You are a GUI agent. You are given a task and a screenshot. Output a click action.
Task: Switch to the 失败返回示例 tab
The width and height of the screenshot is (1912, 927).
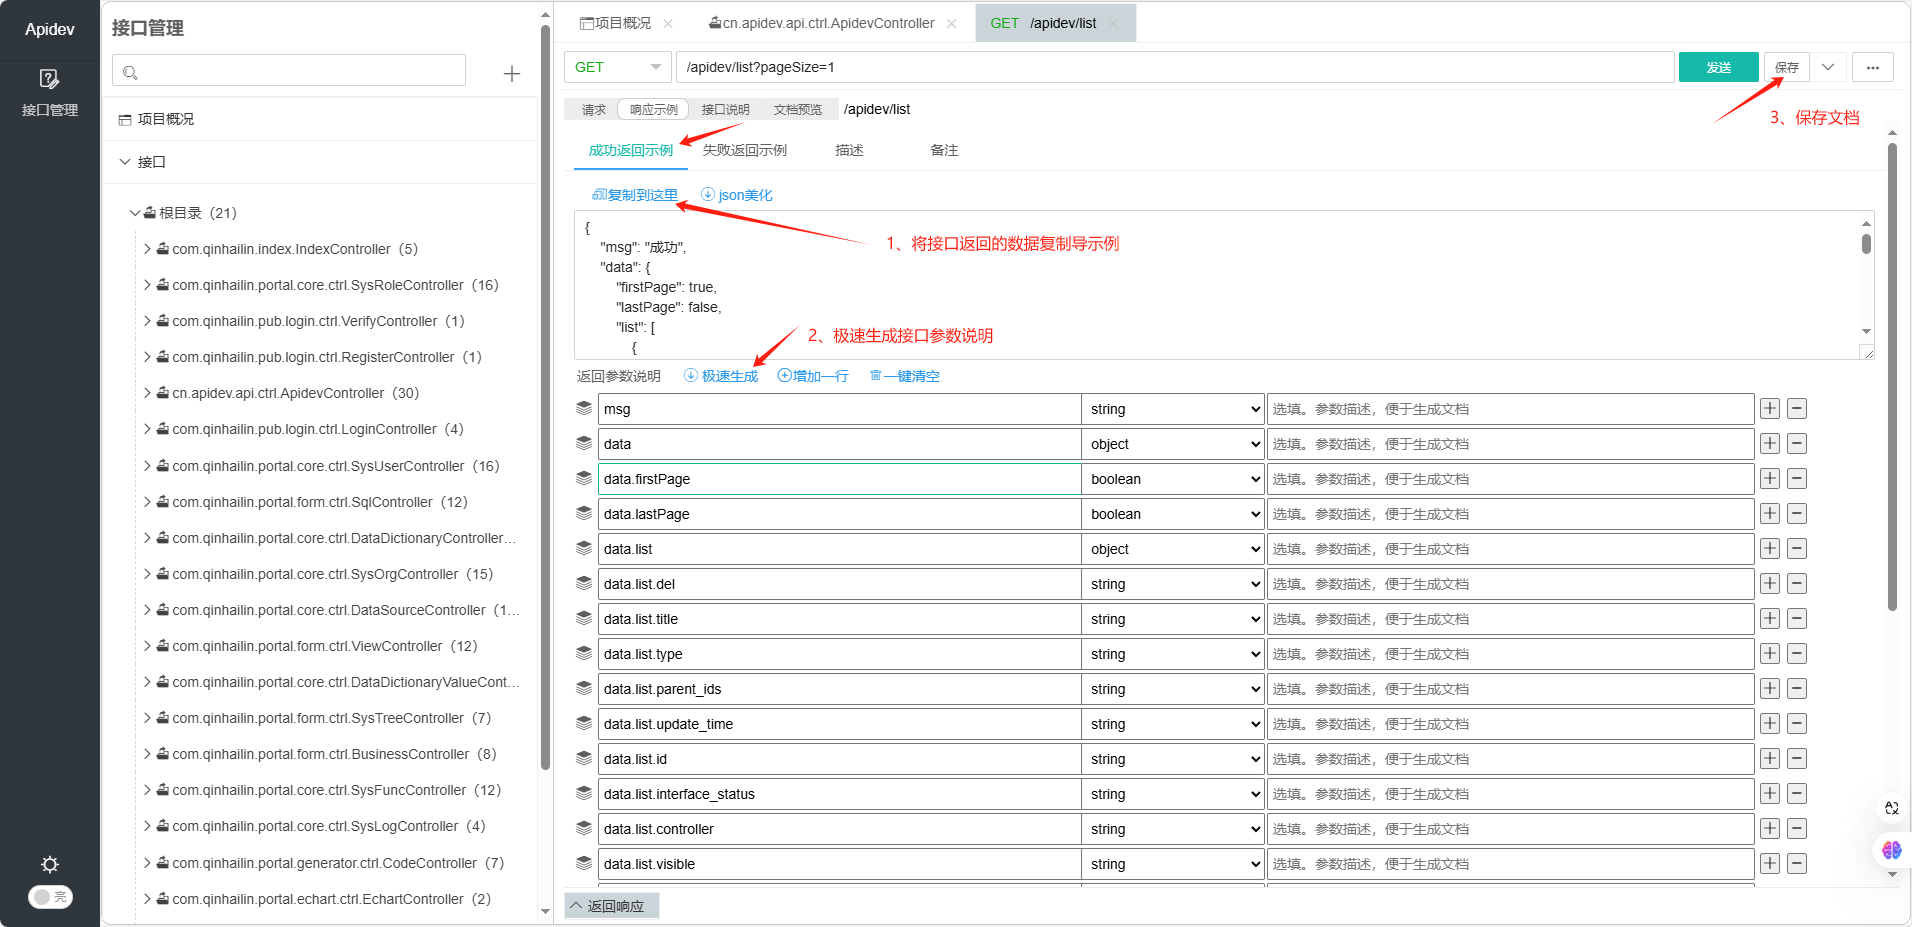[744, 150]
